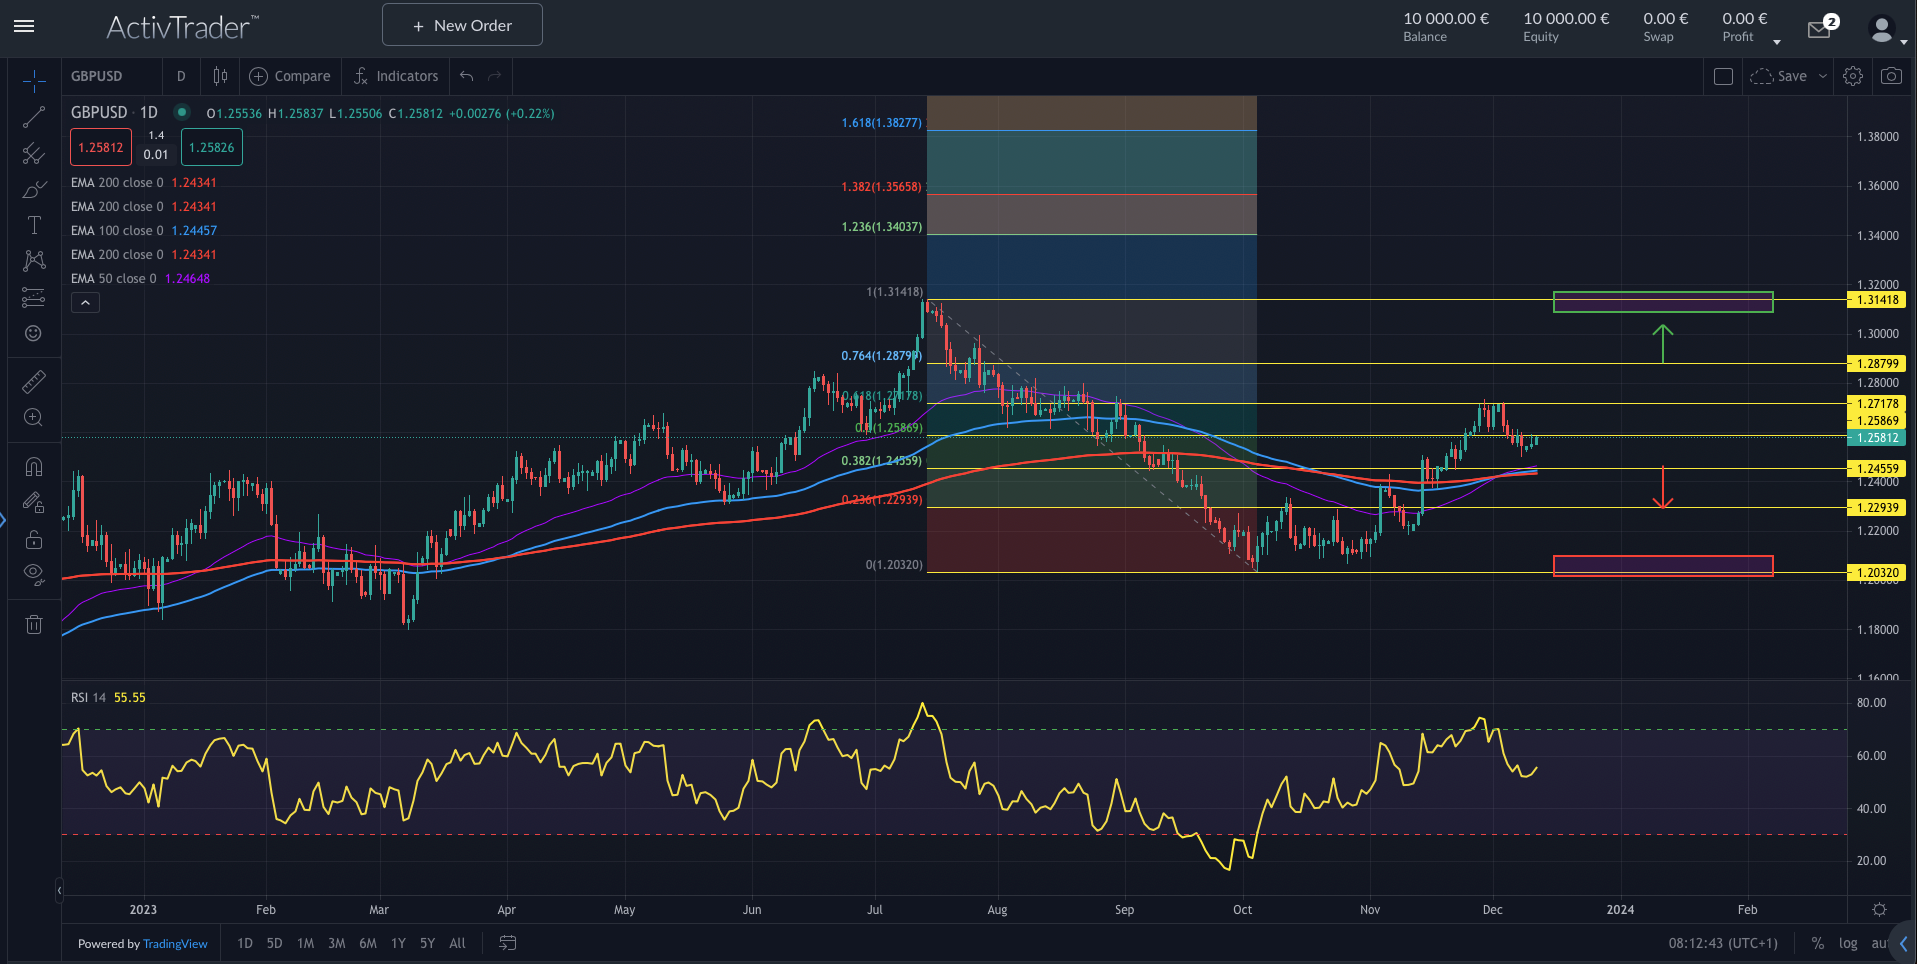1917x964 pixels.
Task: Collapse the EMA indicators list arrow
Action: point(85,302)
